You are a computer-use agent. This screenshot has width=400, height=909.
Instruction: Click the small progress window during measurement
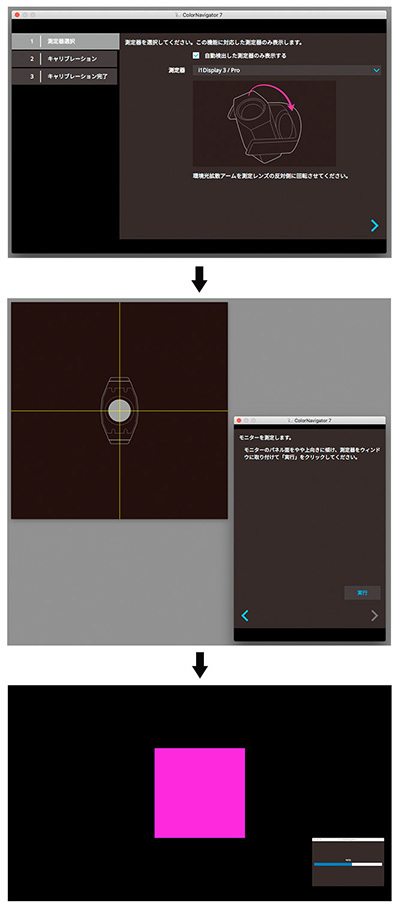pos(348,861)
